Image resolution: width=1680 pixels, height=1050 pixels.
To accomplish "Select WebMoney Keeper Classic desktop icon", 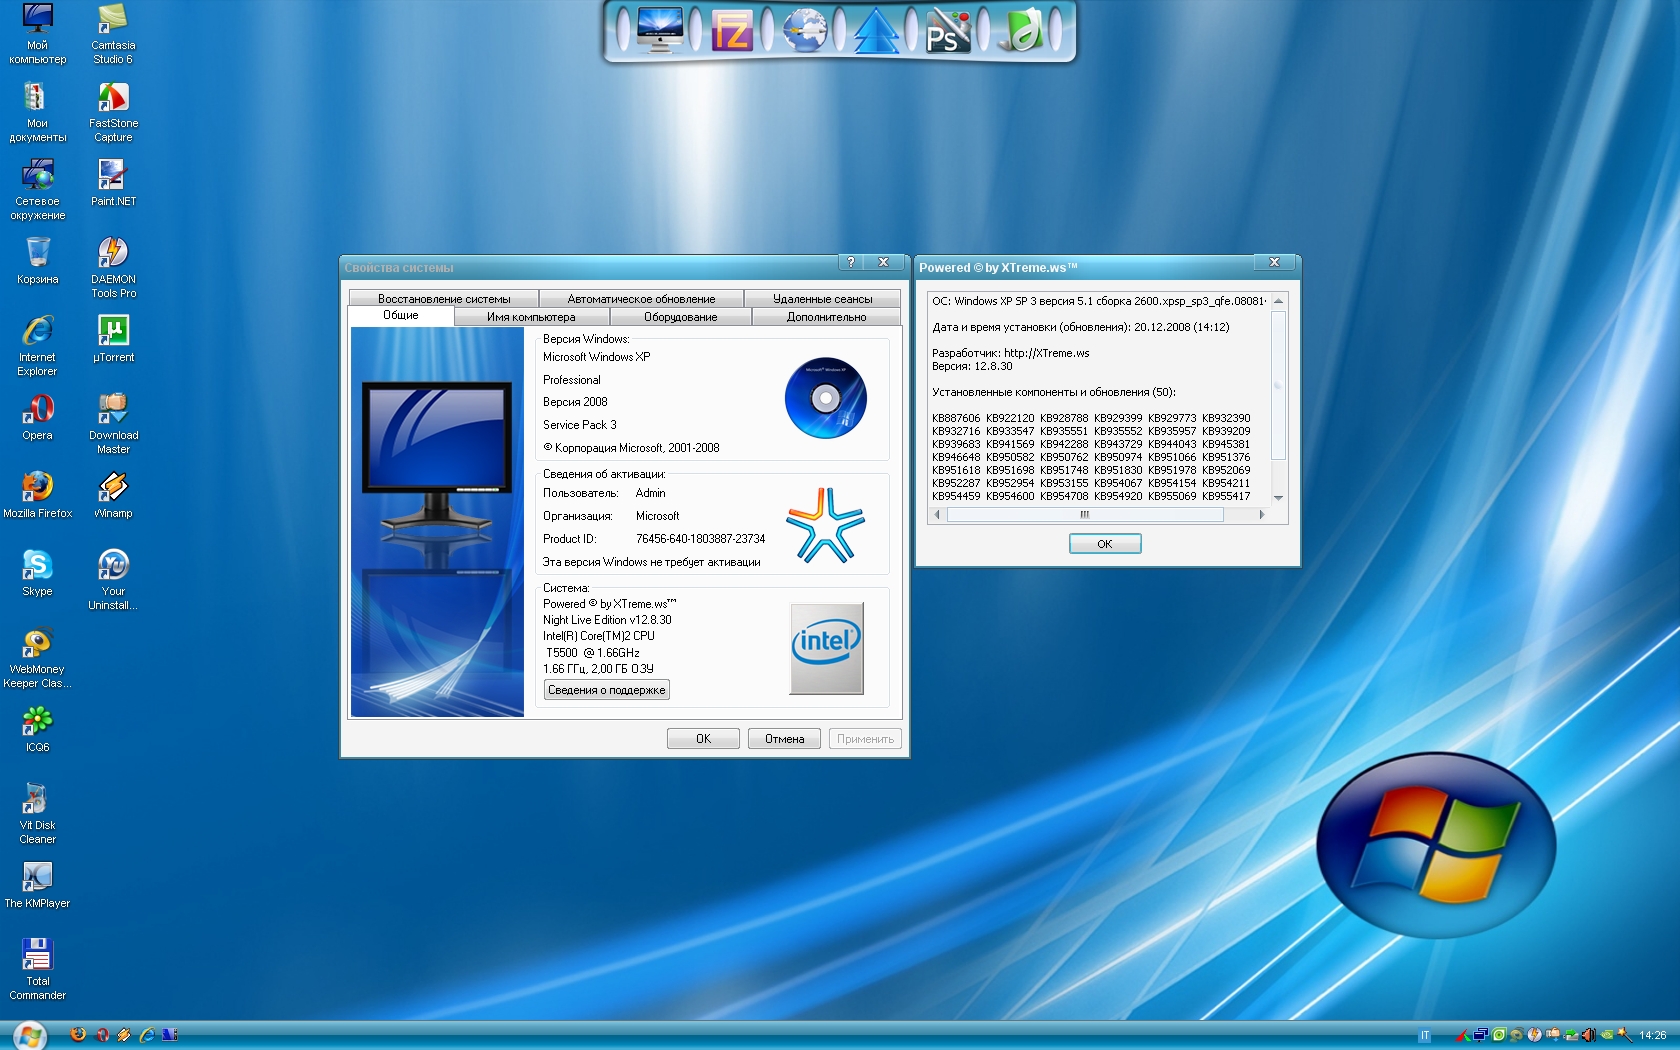I will coord(38,657).
